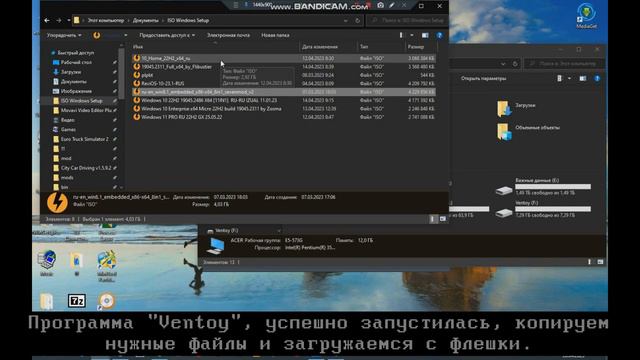This screenshot has height=360, width=640.
Task: Click the Bandicam camera screenshot icon
Action: [x=380, y=5]
